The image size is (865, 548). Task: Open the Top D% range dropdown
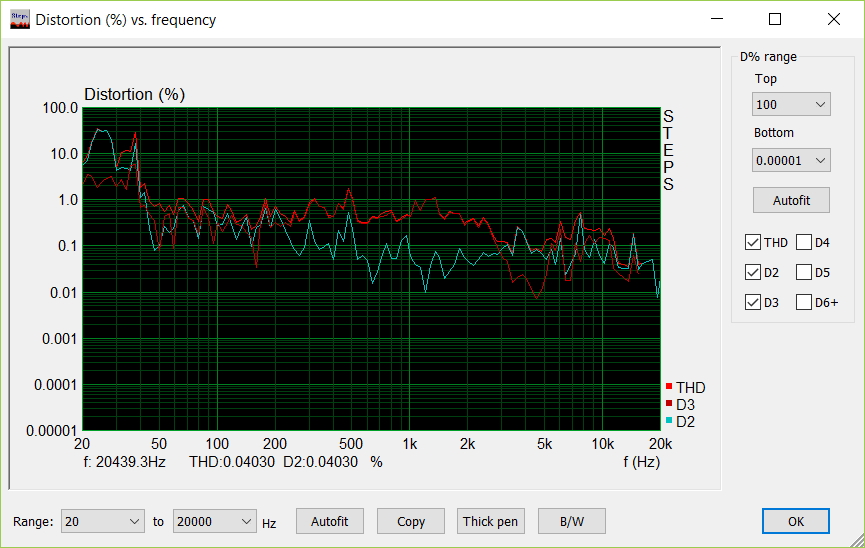(791, 104)
